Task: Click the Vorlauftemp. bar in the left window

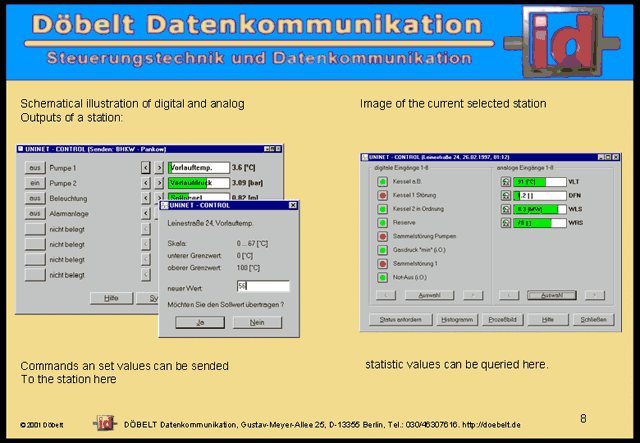Action: (x=199, y=167)
